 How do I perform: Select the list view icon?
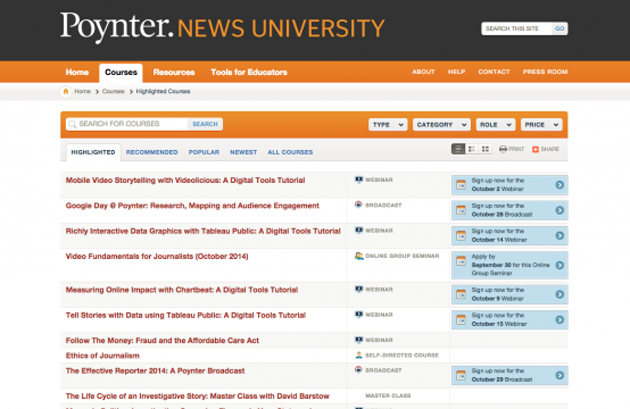[458, 149]
